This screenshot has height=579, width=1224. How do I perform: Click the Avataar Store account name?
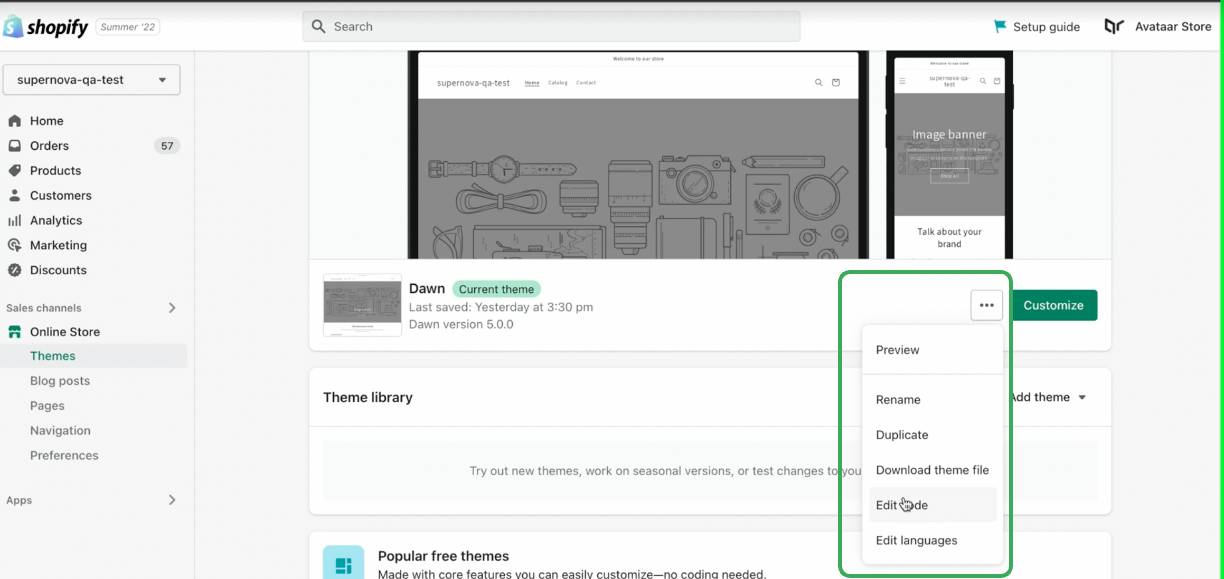[1173, 27]
